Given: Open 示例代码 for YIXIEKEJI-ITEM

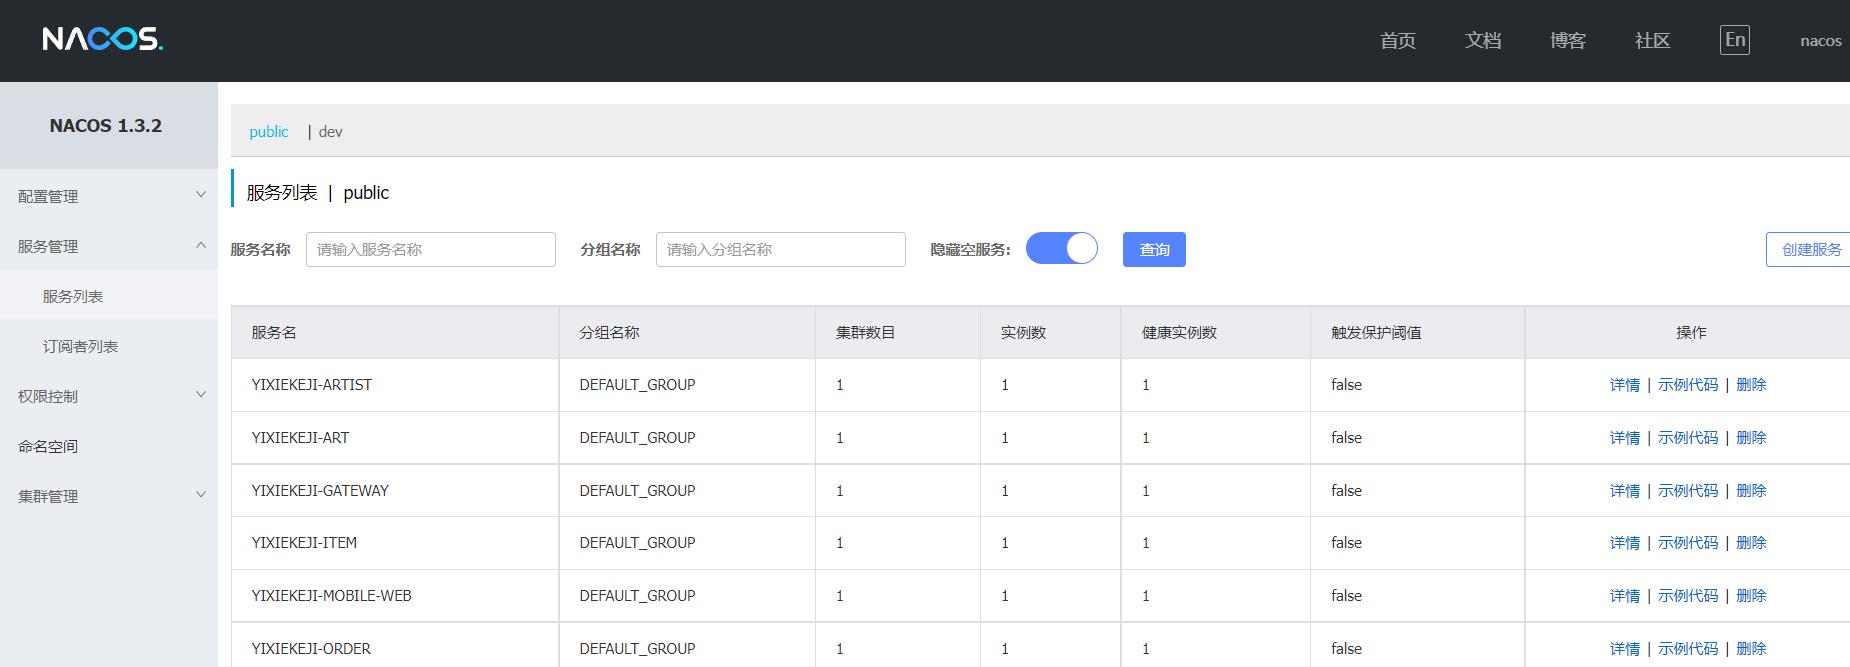Looking at the screenshot, I should (1688, 542).
